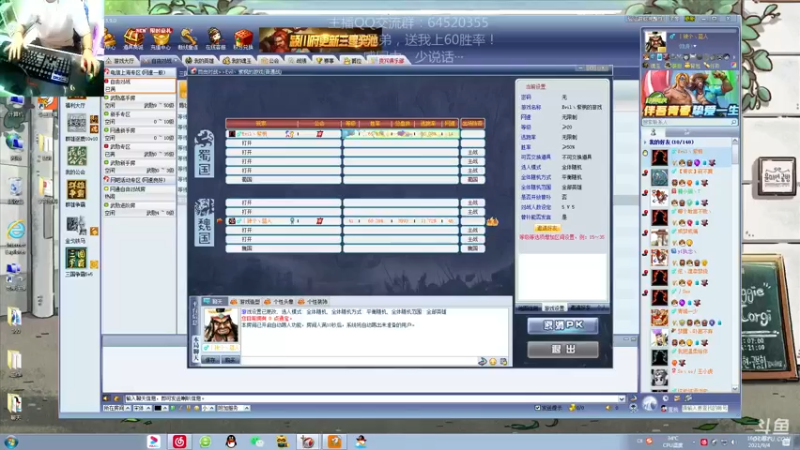Image resolution: width=800 pixels, height=450 pixels.
Task: Open the chat channel dropdown at bottom left
Action: (x=117, y=408)
